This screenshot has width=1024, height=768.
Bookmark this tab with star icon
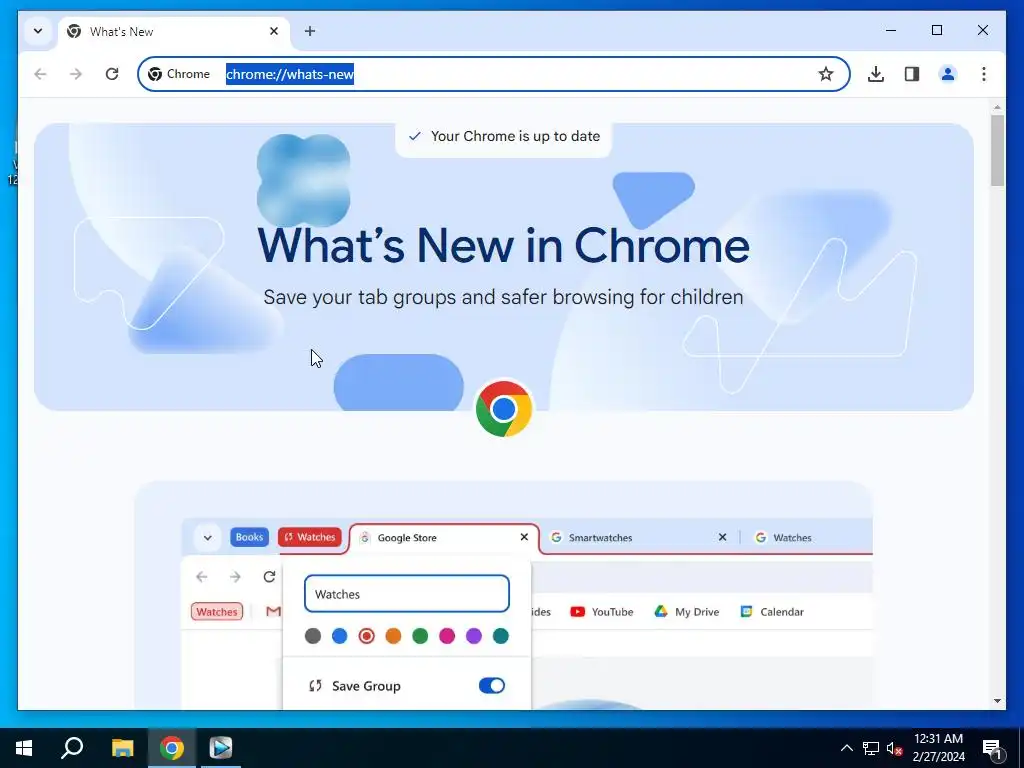[825, 74]
